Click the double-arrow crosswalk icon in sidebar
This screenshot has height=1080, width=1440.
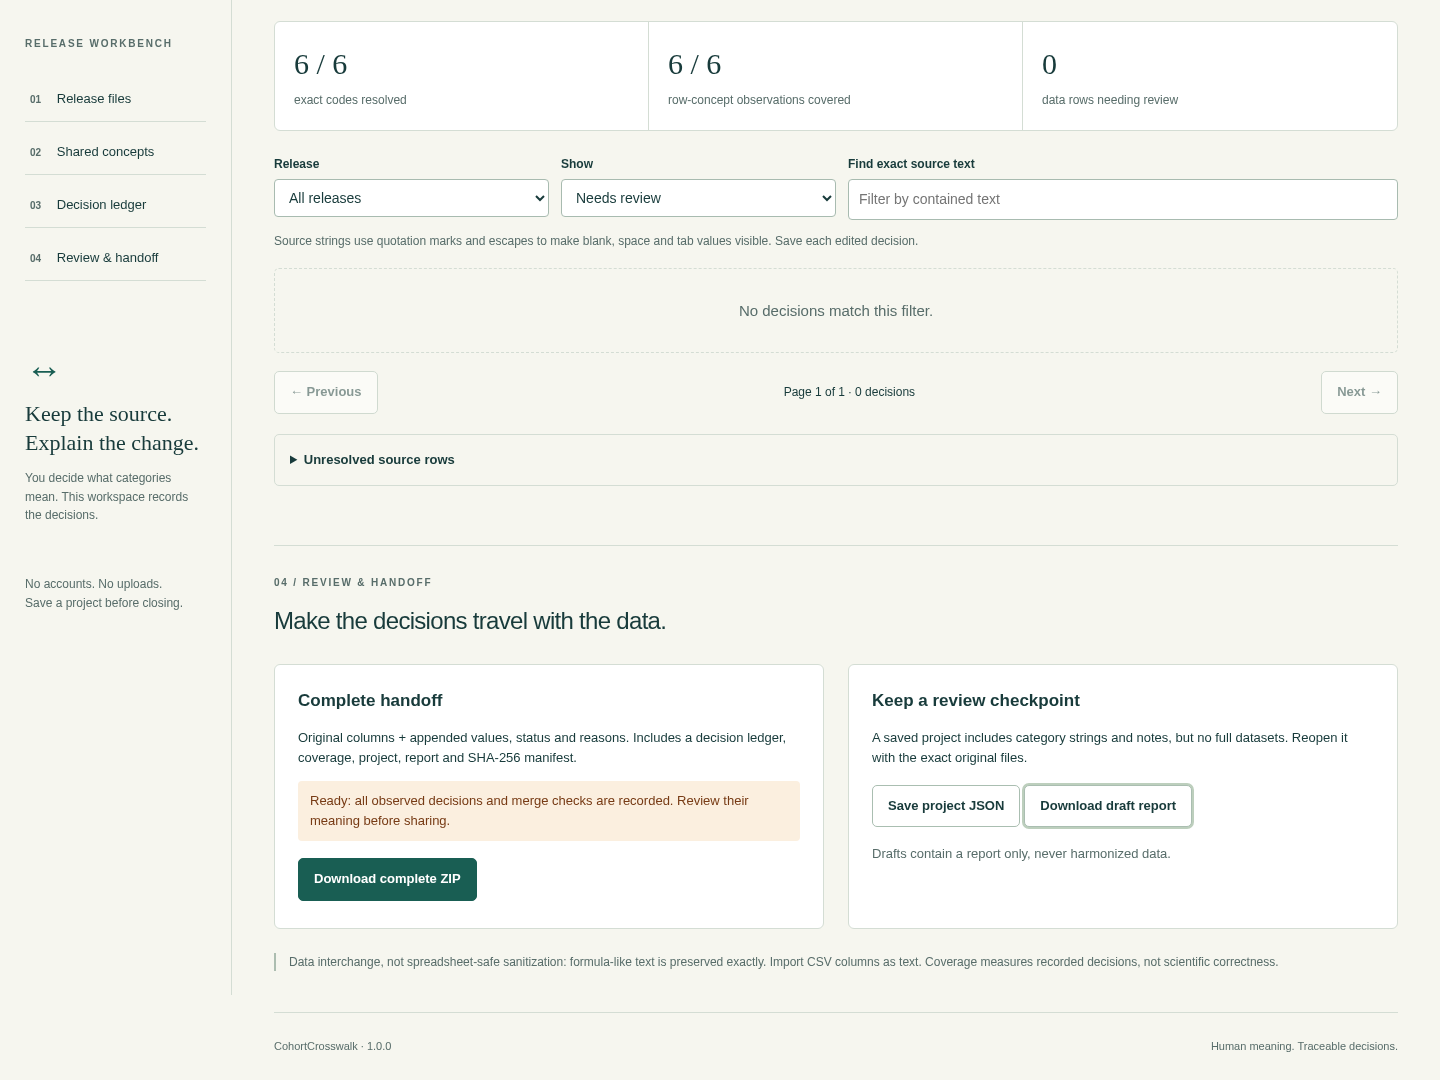(x=44, y=372)
